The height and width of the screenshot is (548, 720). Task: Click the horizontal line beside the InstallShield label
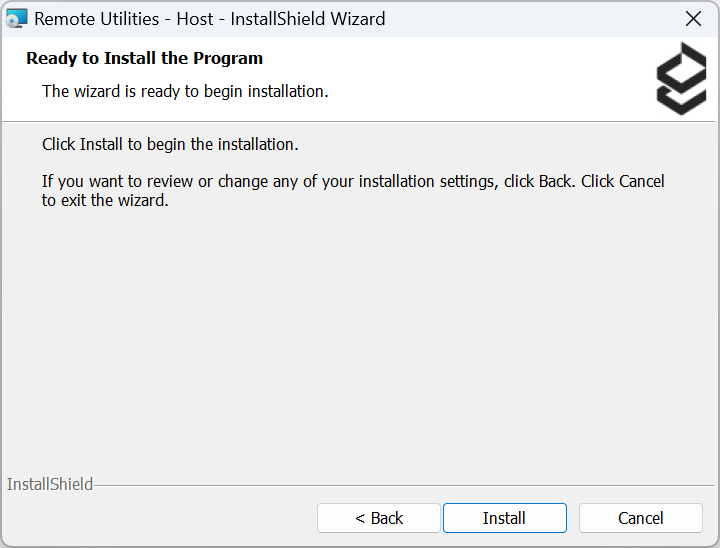click(x=400, y=486)
